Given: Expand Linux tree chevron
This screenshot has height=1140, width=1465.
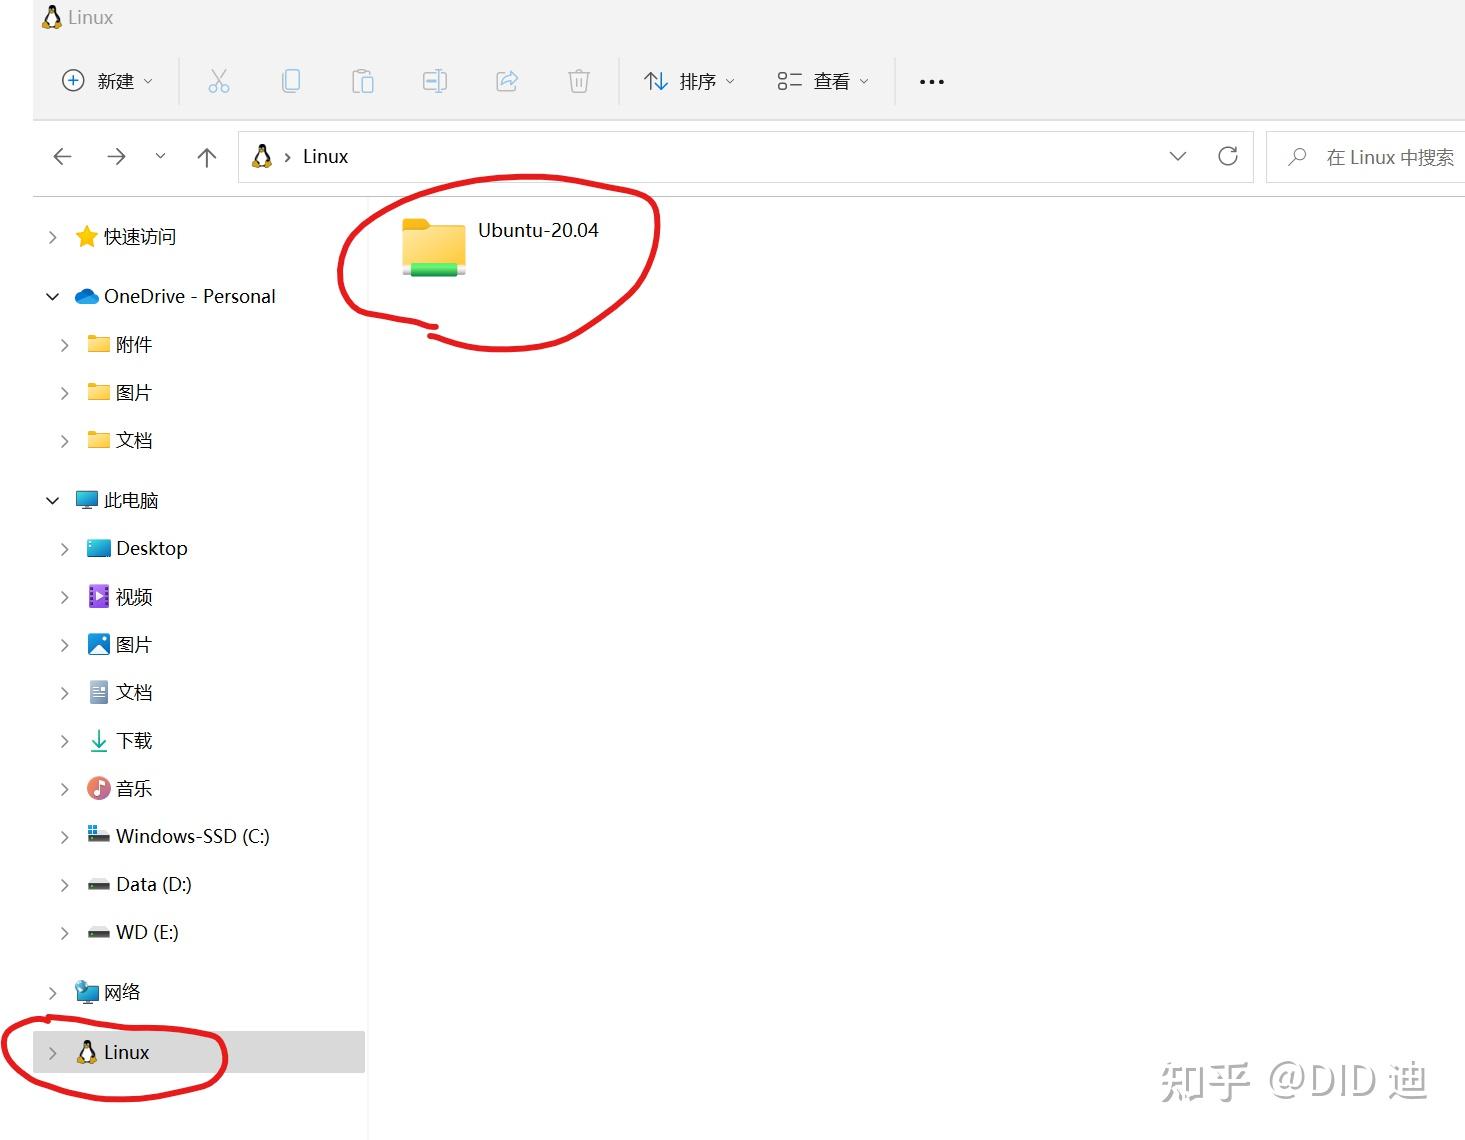Looking at the screenshot, I should click(52, 1053).
